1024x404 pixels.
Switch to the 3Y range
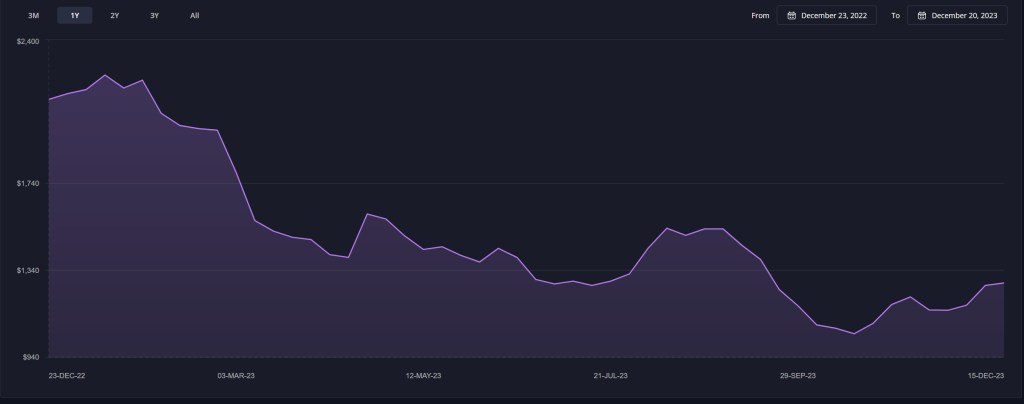pos(154,16)
